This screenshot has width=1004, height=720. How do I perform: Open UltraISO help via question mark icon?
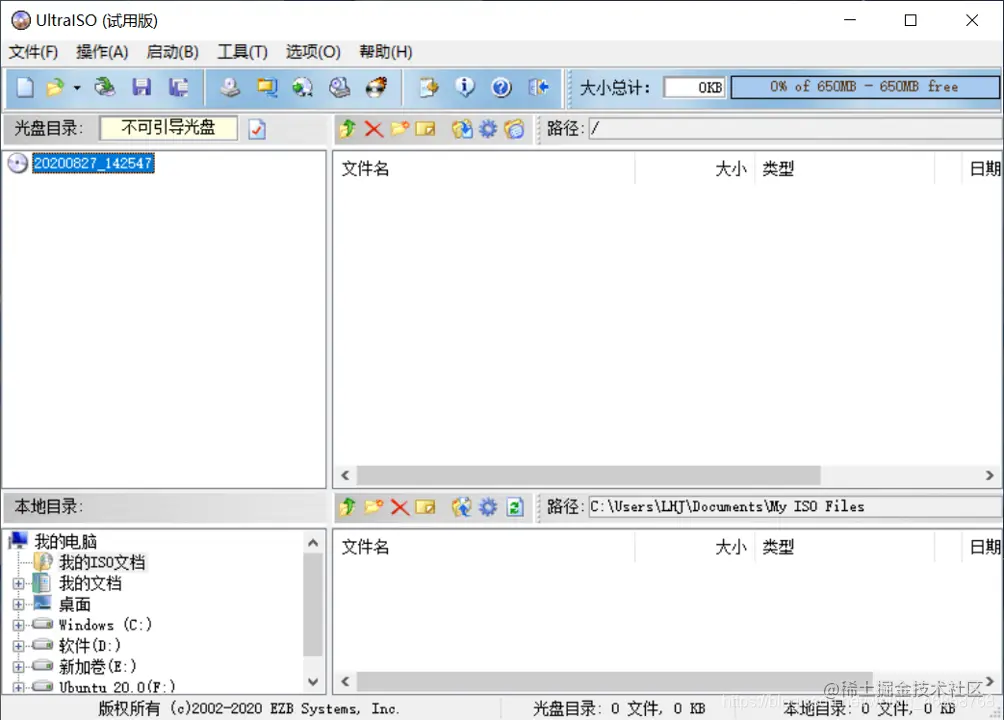tap(501, 87)
